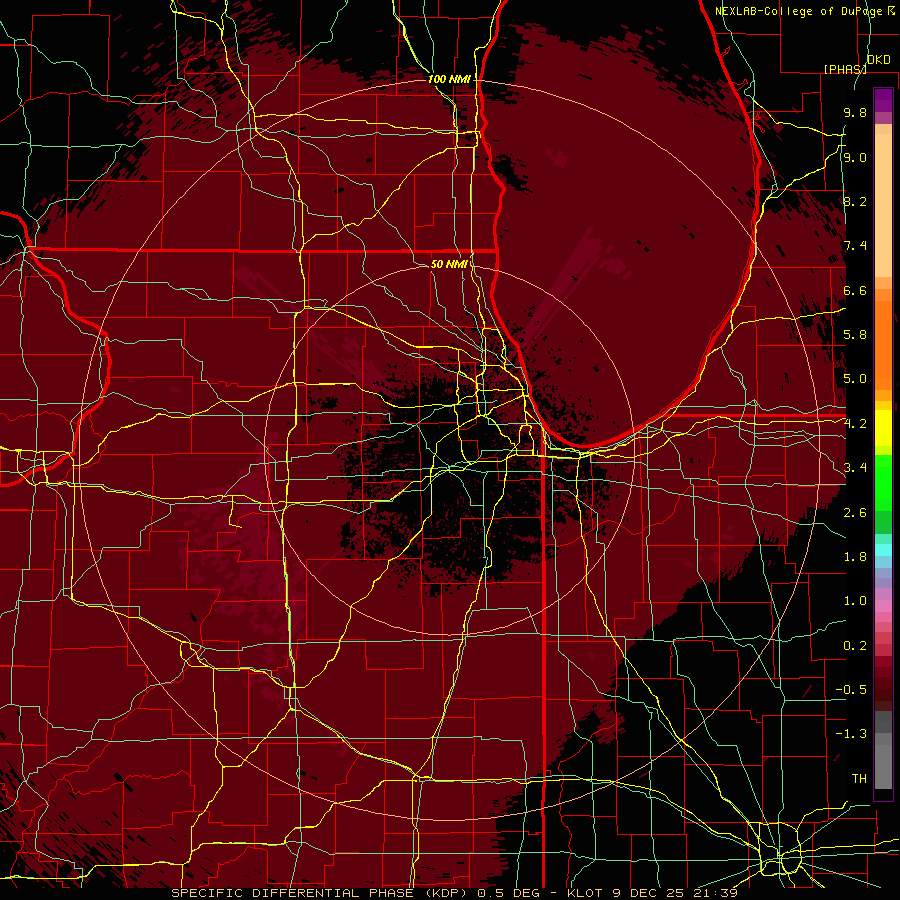
Task: Click the [PHAS] legend title
Action: 845,69
